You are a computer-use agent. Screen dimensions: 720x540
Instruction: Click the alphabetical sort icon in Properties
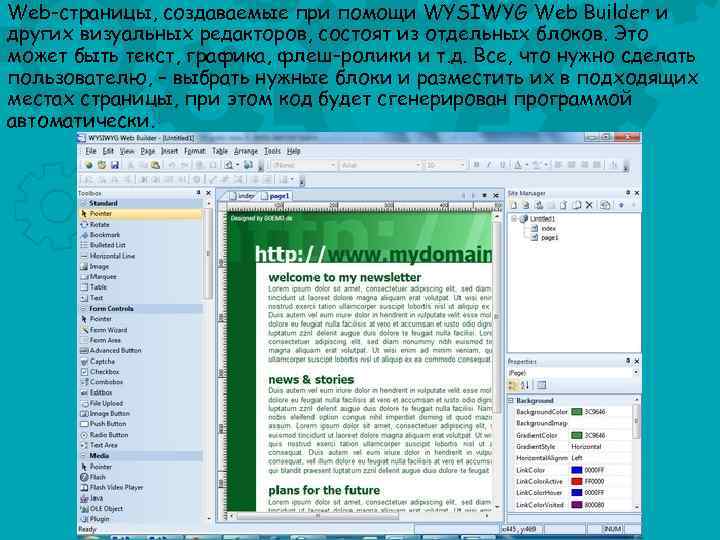[x=525, y=385]
